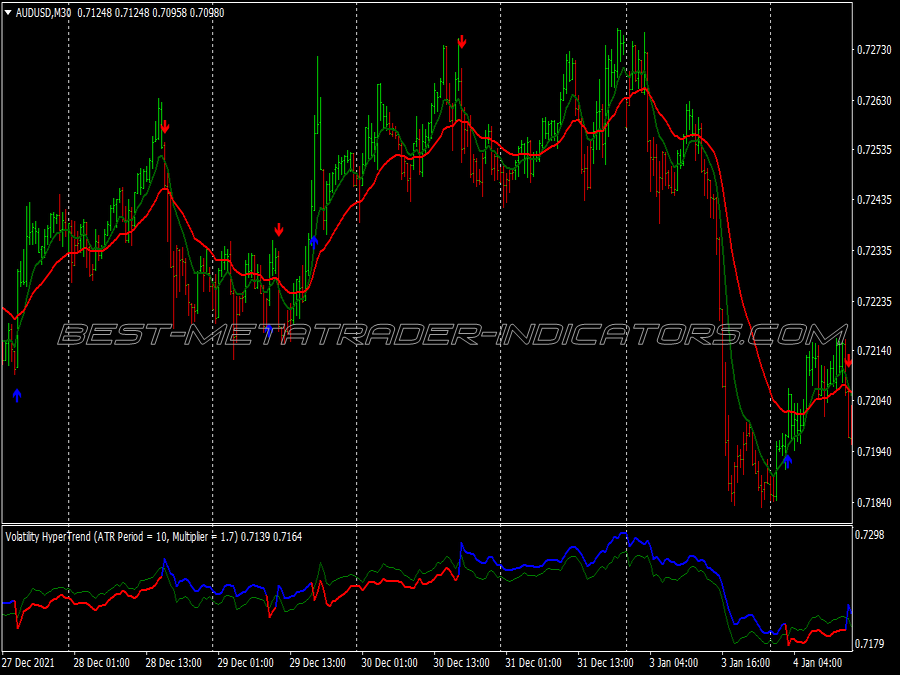Click the 0.72630 price level on the axis

click(874, 101)
